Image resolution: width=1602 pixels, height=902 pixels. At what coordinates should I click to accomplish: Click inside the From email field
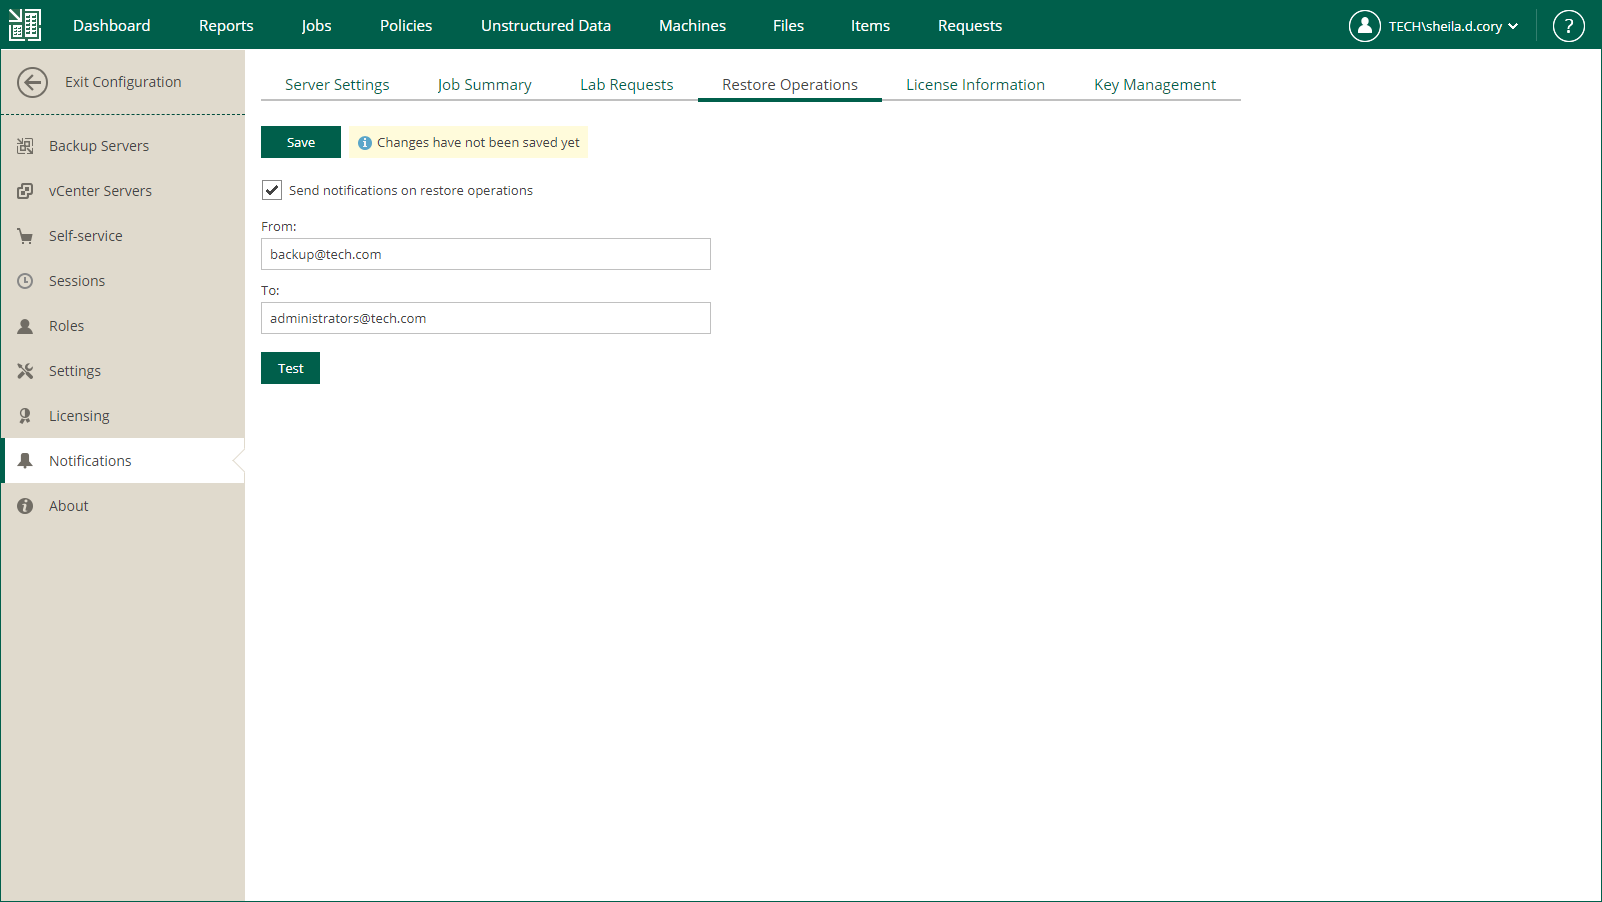pos(485,254)
